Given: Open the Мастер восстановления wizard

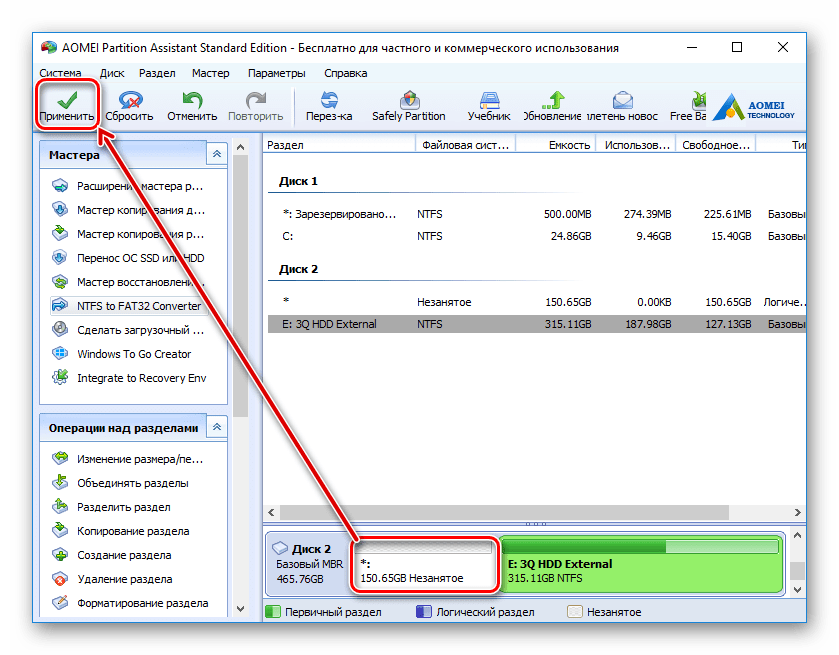Looking at the screenshot, I should point(129,282).
